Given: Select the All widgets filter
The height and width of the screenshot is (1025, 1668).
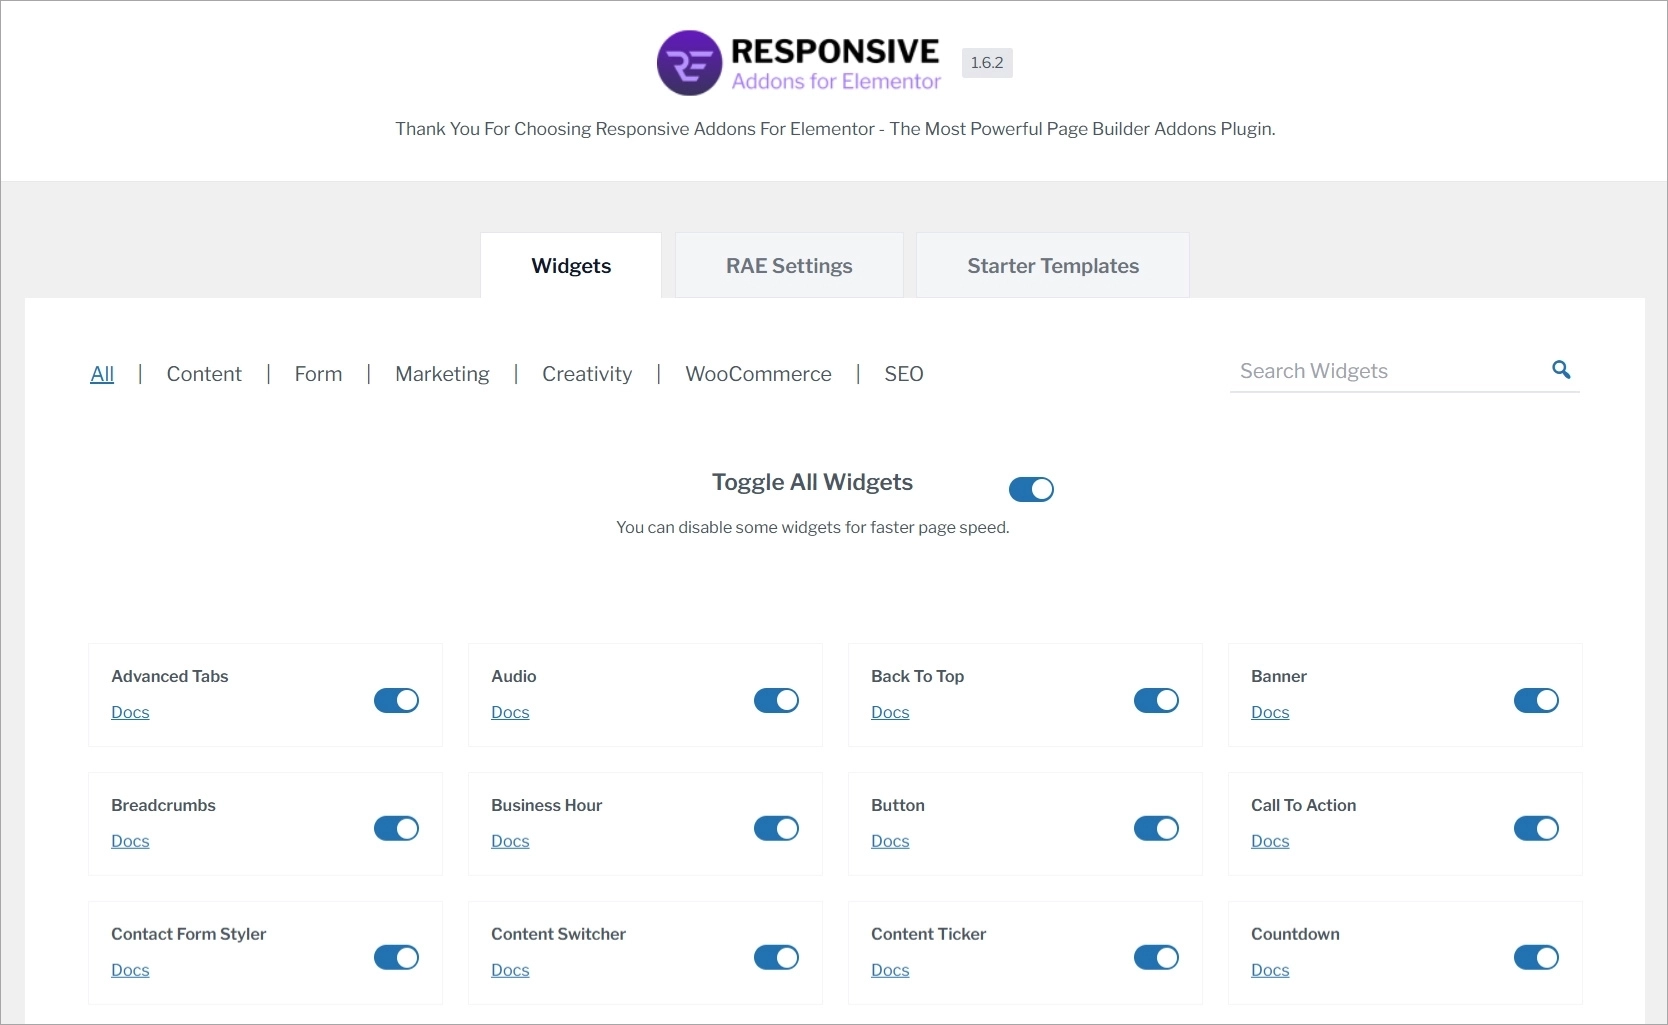Looking at the screenshot, I should pos(103,373).
